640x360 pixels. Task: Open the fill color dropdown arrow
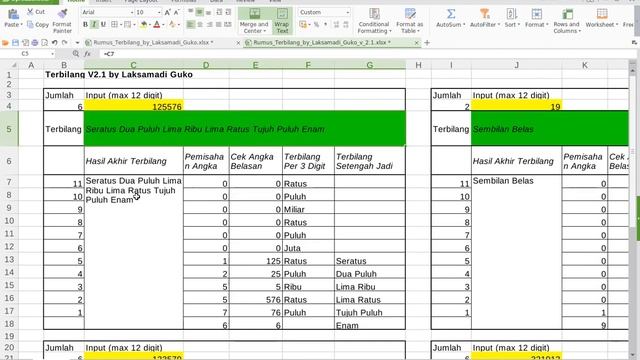point(150,25)
